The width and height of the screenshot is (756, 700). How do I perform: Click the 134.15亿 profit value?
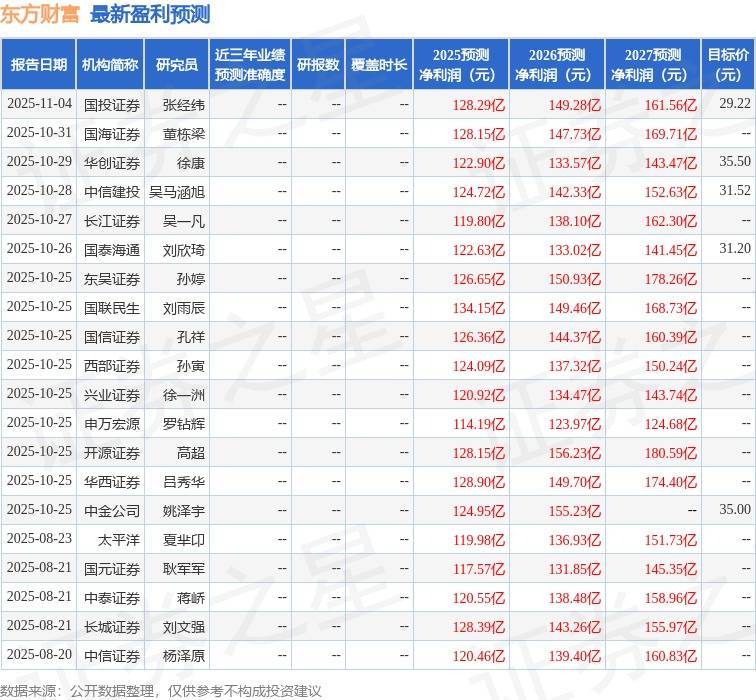point(478,308)
